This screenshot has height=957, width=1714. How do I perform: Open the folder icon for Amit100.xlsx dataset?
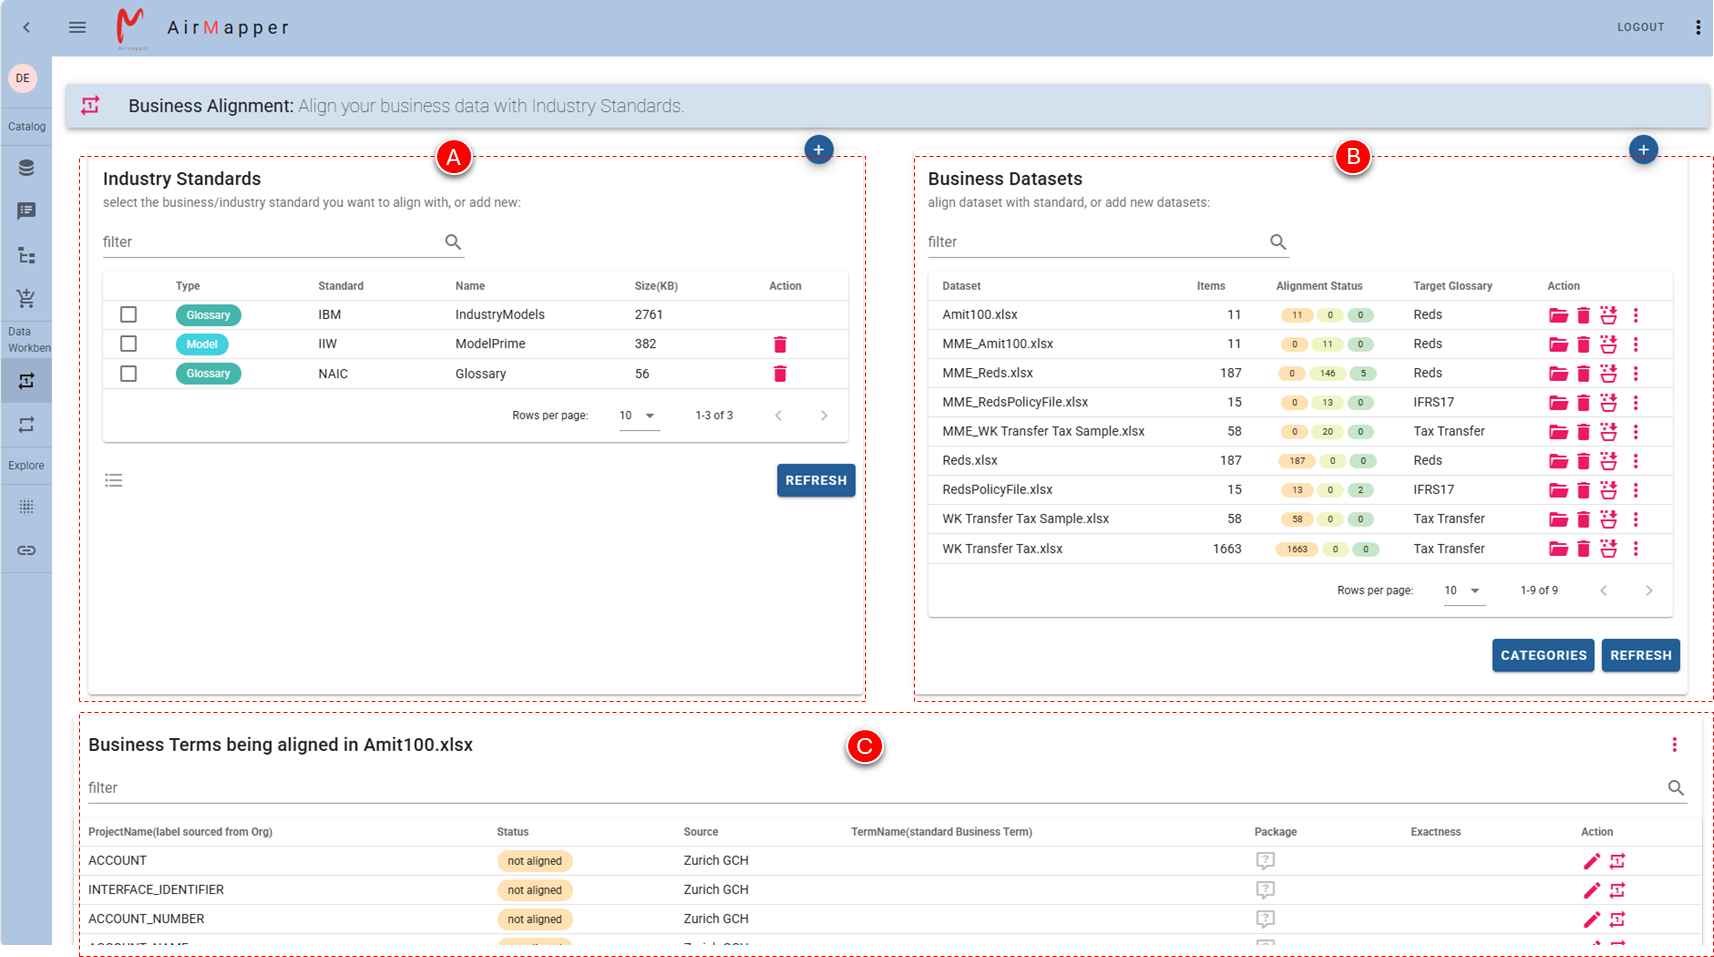tap(1557, 315)
